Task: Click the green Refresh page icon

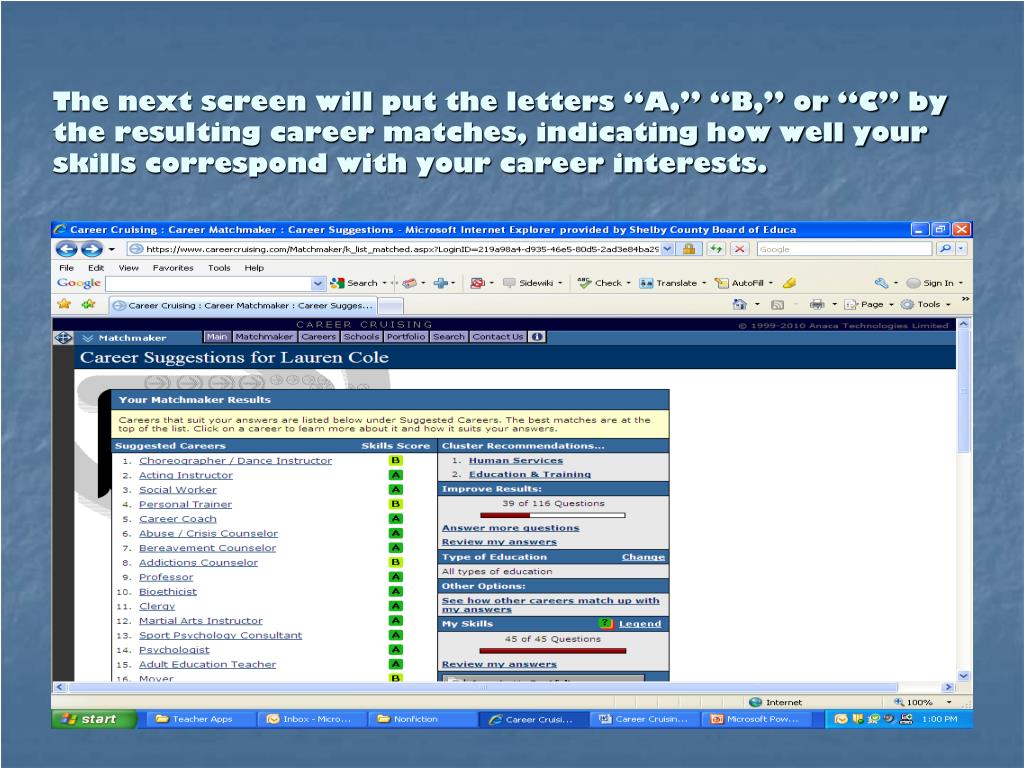Action: pos(717,249)
